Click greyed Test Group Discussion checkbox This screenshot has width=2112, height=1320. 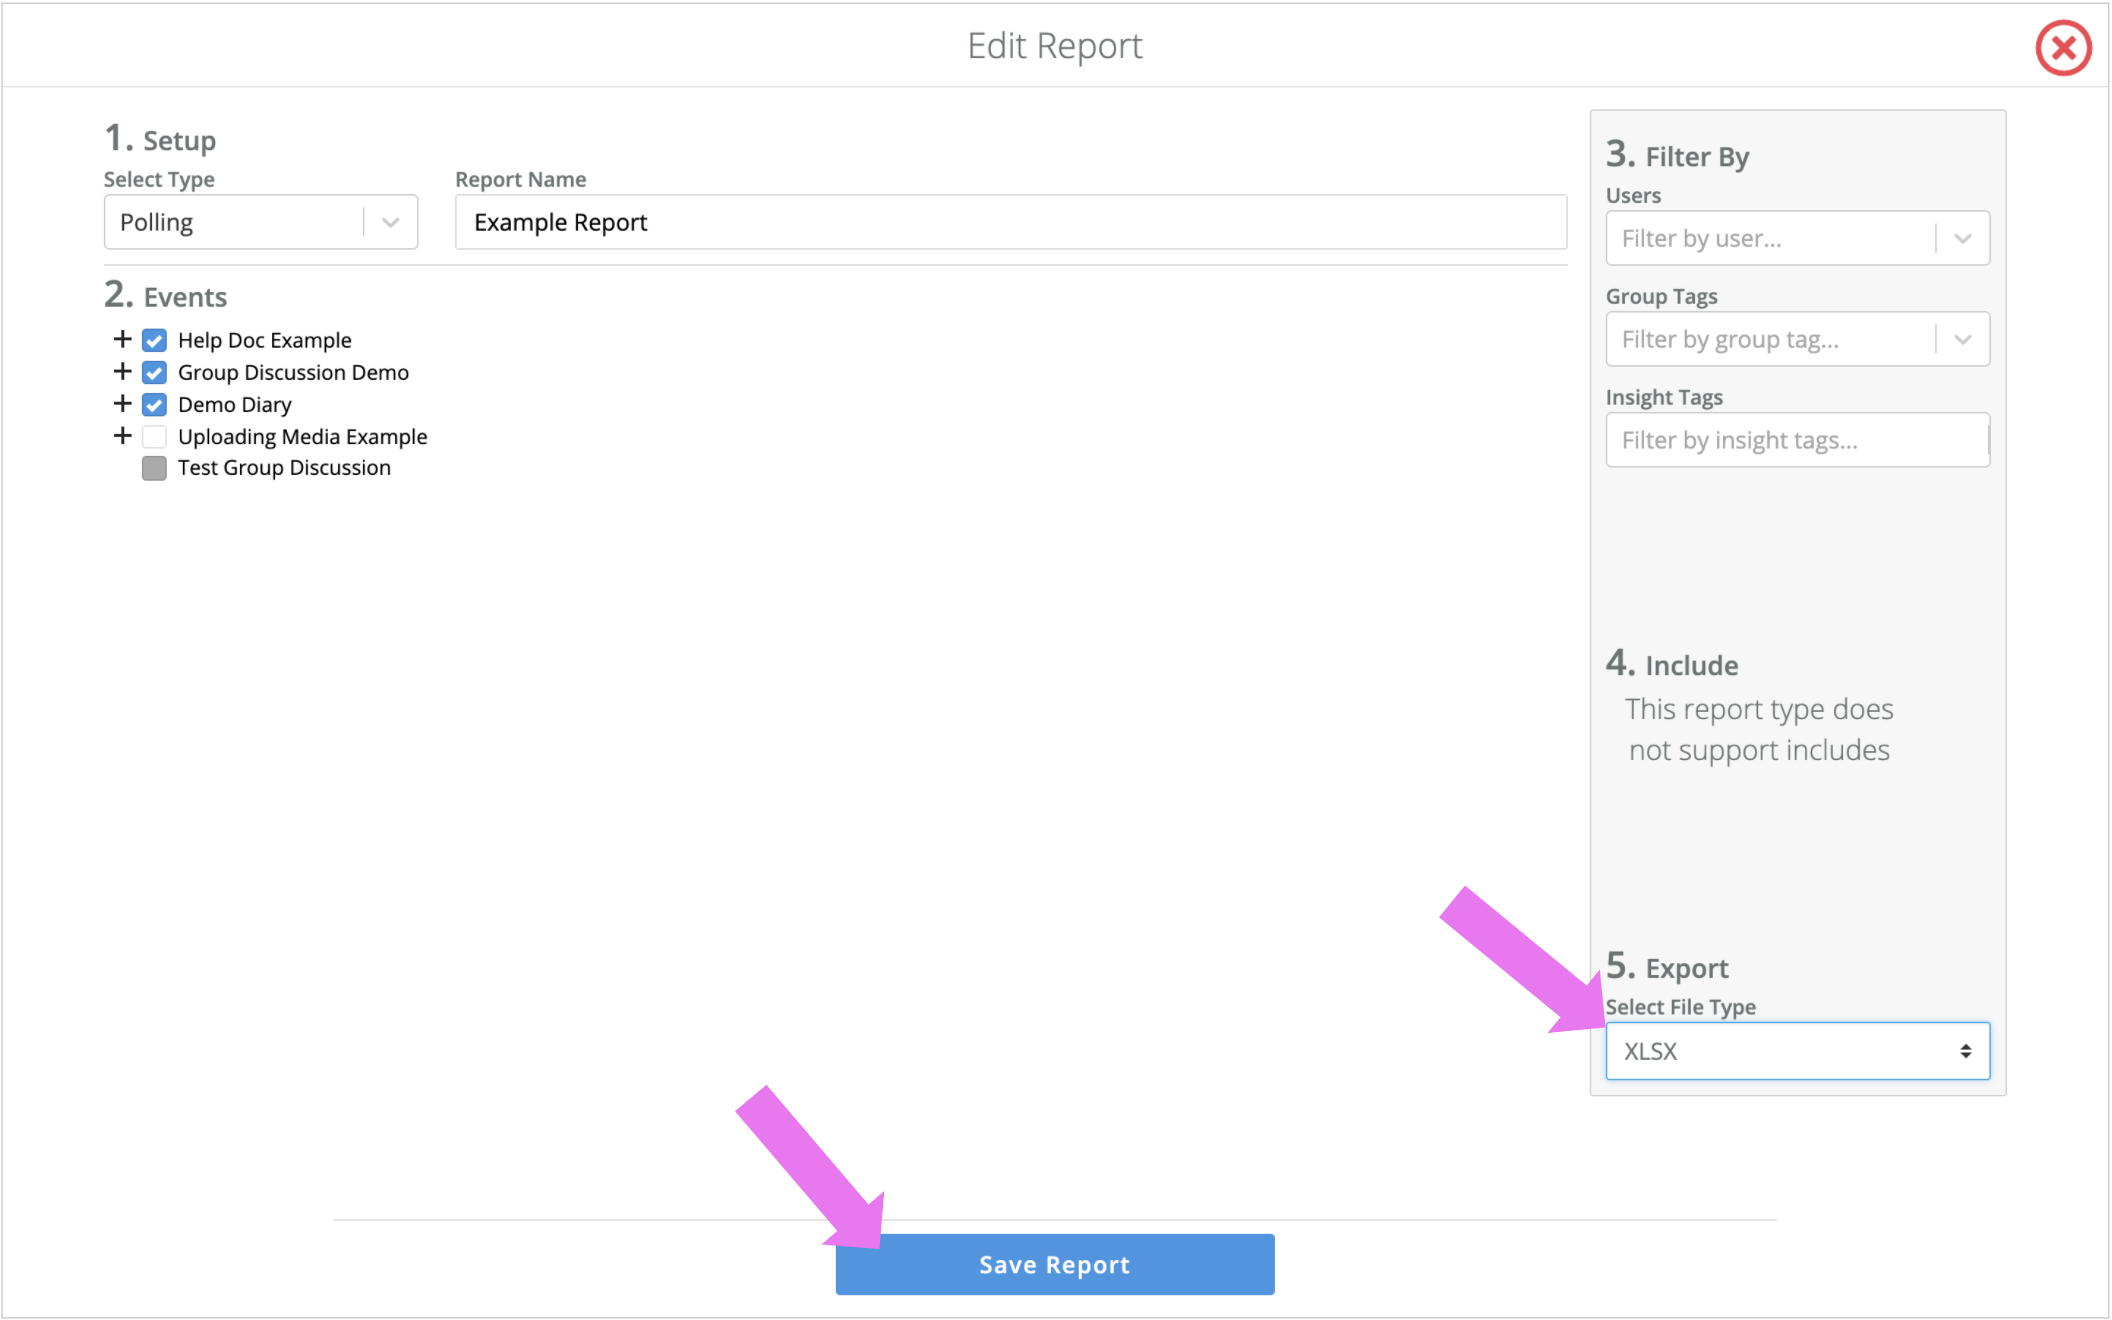coord(154,468)
